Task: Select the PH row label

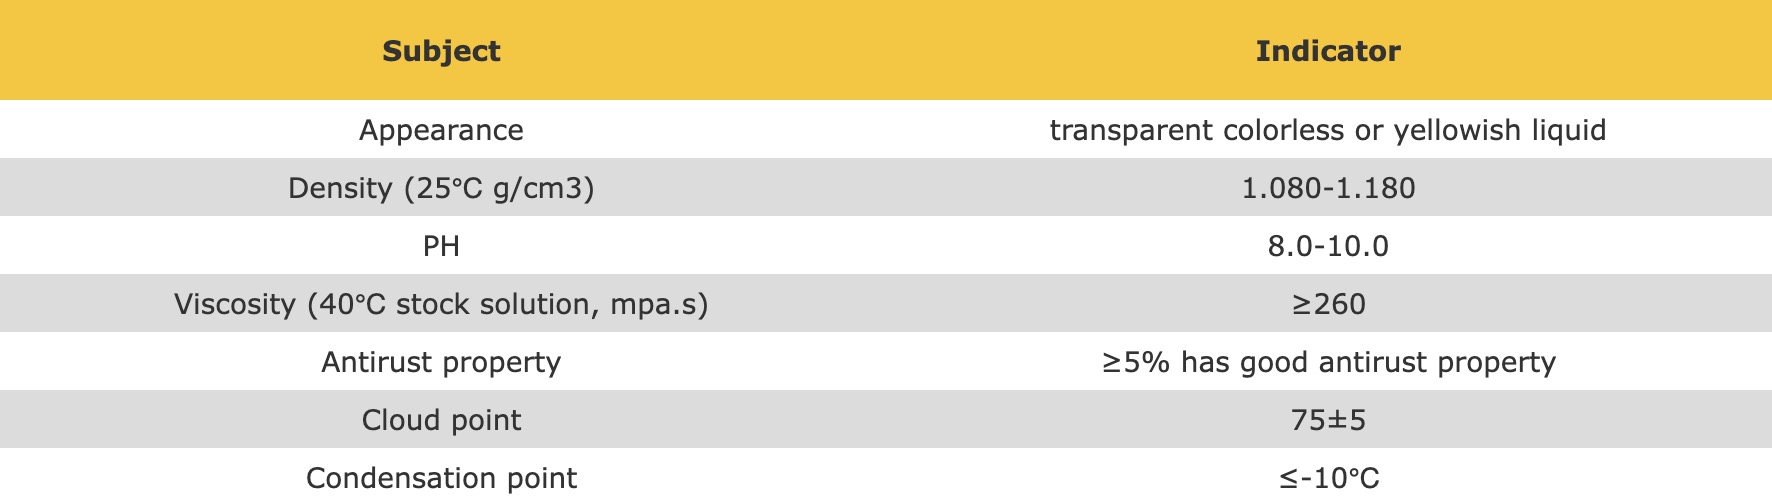Action: 441,246
